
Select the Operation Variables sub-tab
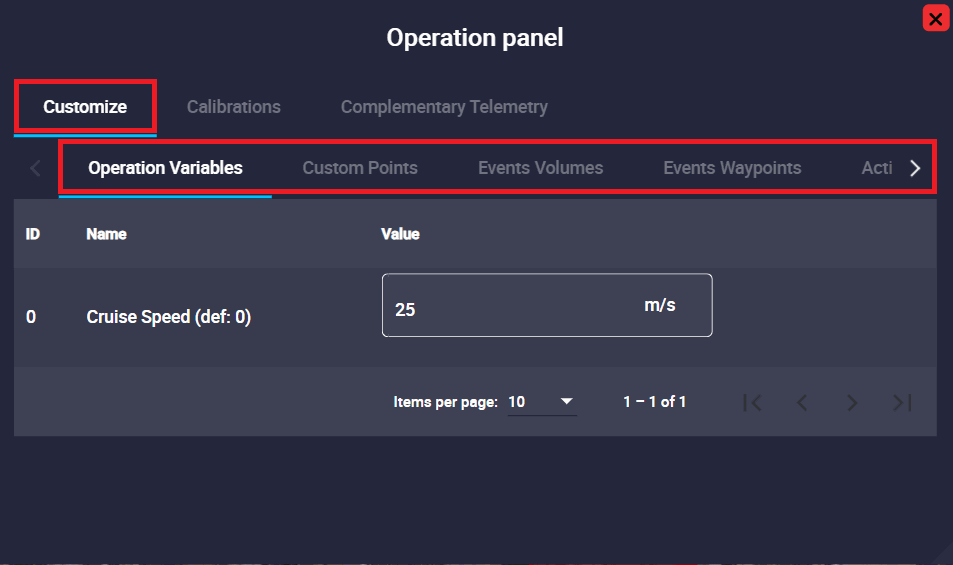(165, 168)
